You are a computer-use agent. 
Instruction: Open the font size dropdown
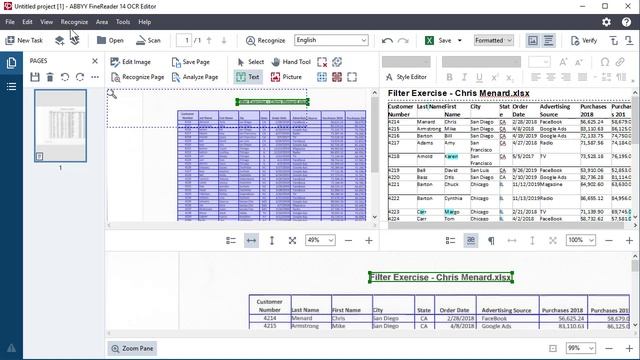[539, 62]
